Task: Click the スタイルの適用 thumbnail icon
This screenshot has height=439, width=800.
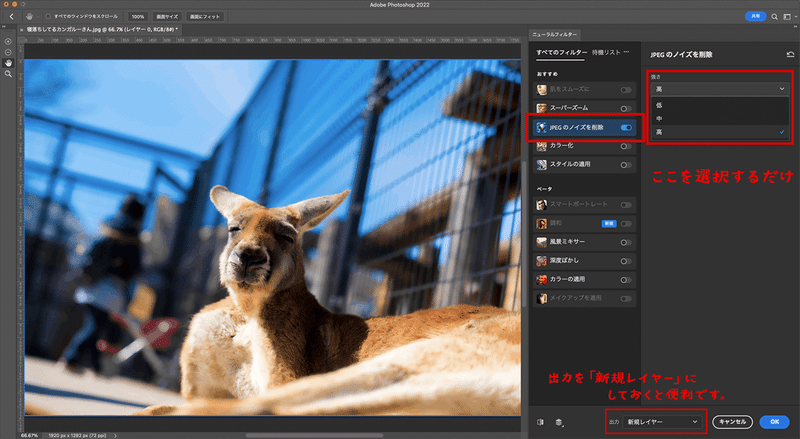Action: tap(541, 164)
